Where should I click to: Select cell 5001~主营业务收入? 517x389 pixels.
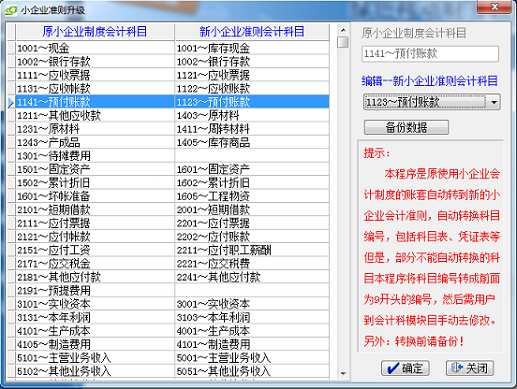252,358
